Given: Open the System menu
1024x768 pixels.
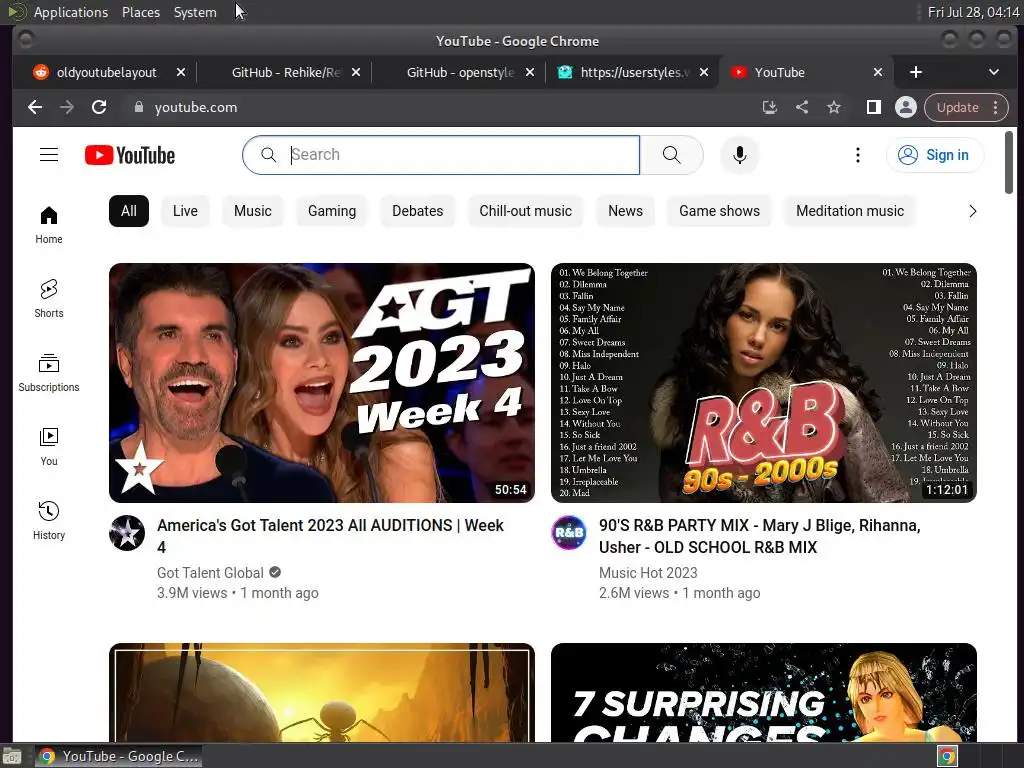Looking at the screenshot, I should (195, 12).
